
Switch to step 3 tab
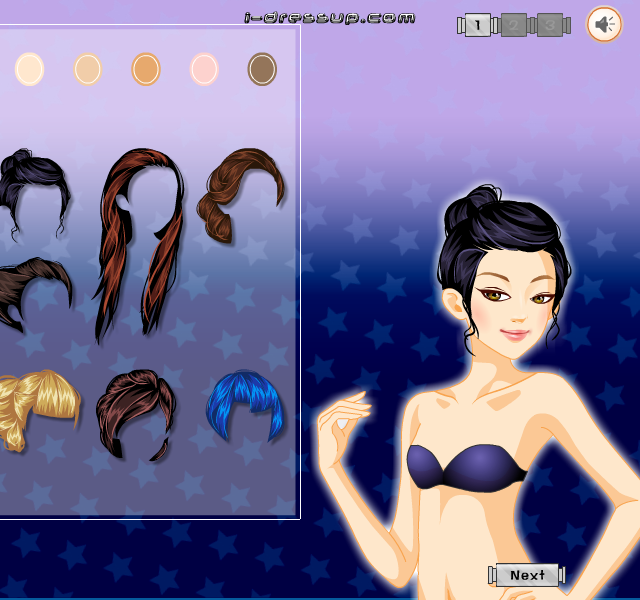tap(549, 25)
